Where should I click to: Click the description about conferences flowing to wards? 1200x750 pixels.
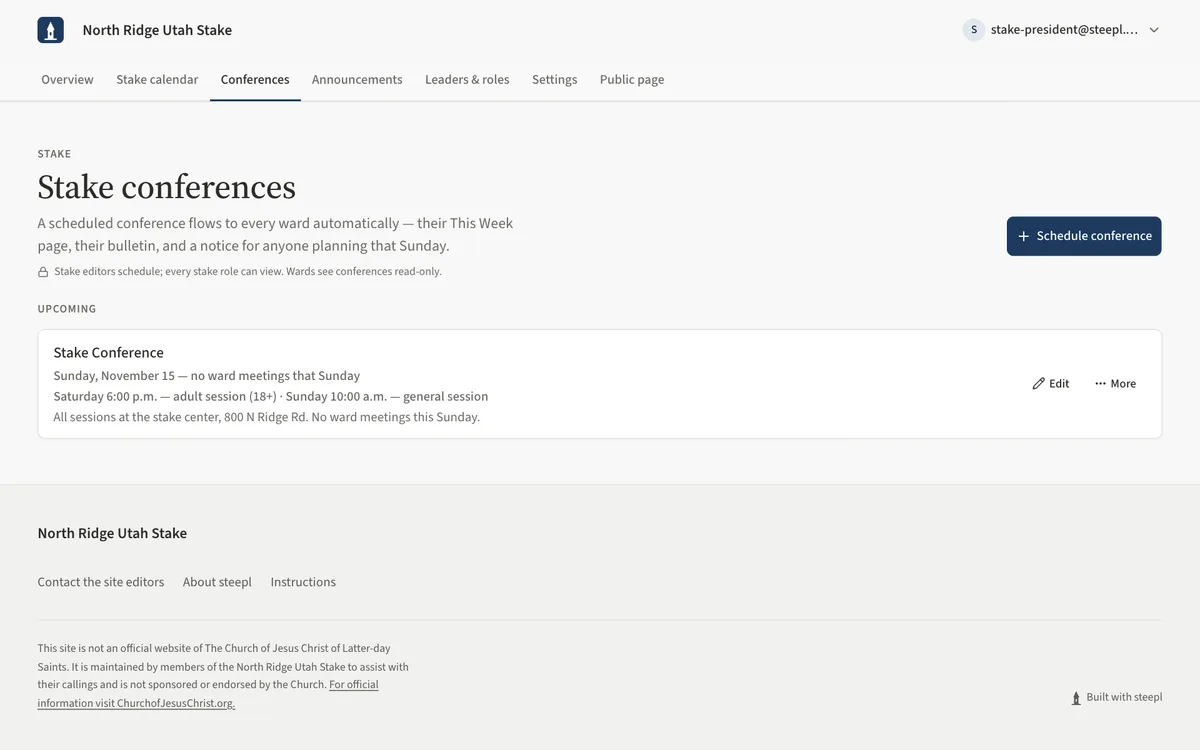(x=275, y=234)
